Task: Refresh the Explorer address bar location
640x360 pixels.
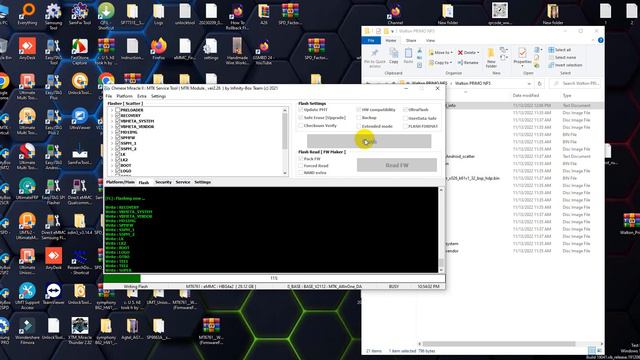Action: click(x=540, y=84)
